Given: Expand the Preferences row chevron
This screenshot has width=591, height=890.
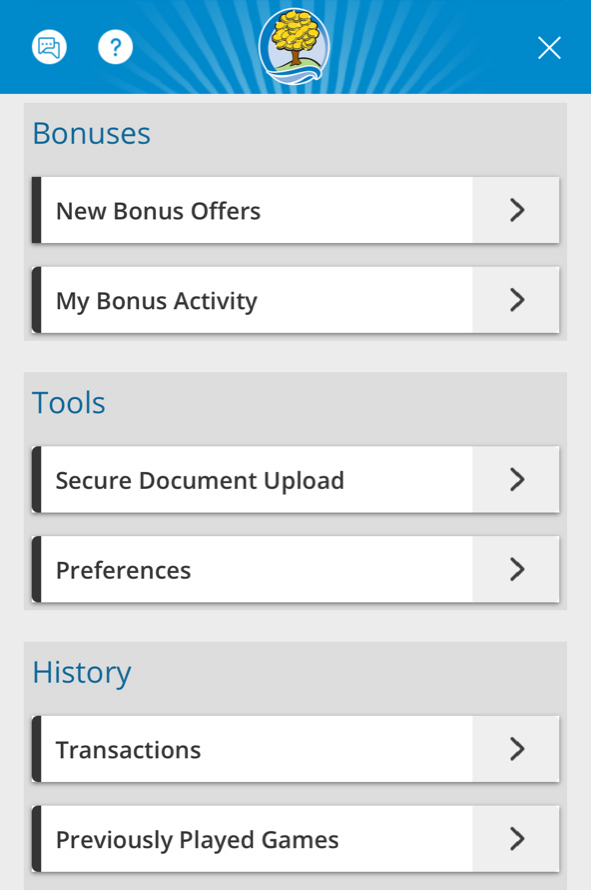Looking at the screenshot, I should click(515, 570).
